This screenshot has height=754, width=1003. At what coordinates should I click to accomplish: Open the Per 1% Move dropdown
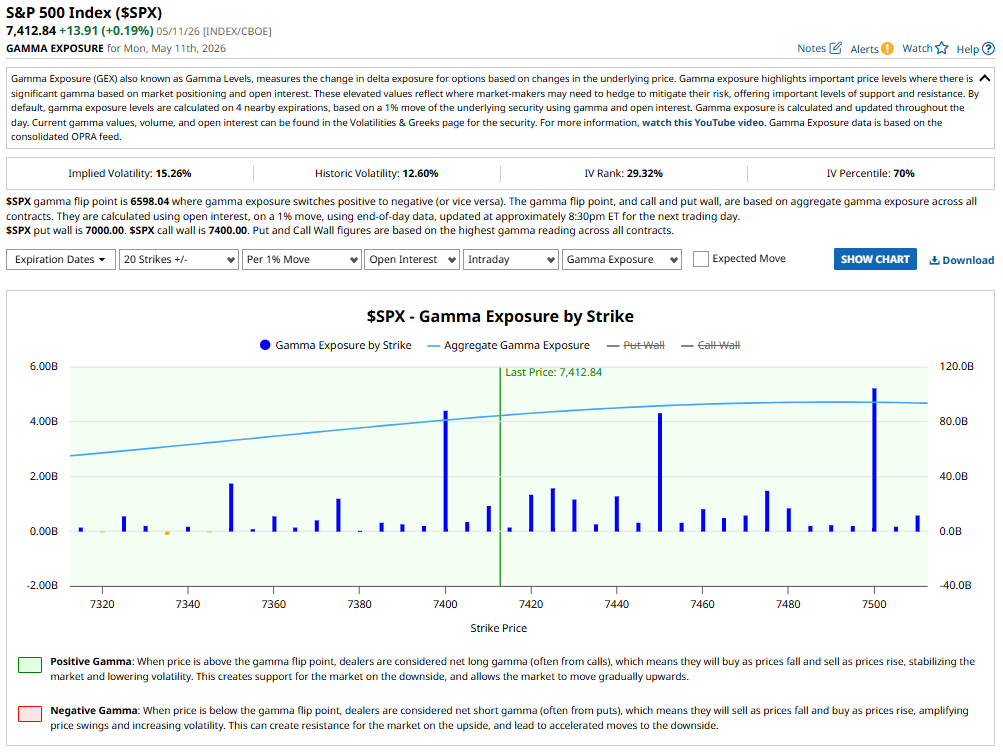coord(301,259)
